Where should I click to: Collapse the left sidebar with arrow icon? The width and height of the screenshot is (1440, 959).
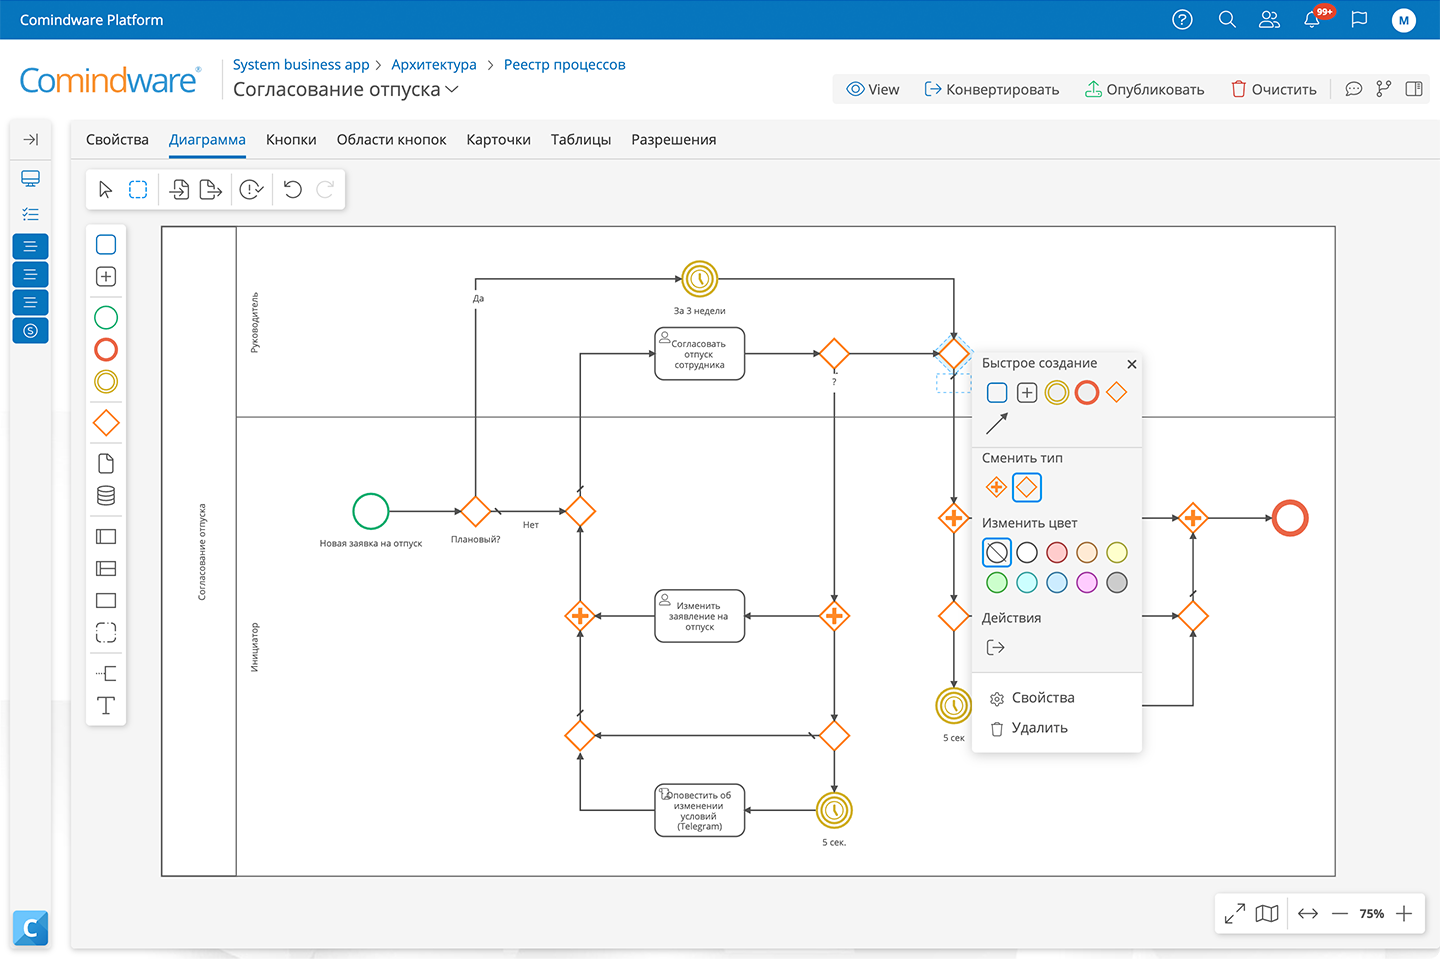(x=31, y=140)
